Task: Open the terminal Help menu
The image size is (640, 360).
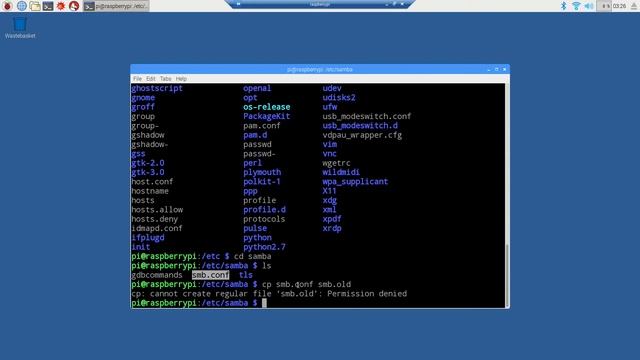Action: pos(181,78)
